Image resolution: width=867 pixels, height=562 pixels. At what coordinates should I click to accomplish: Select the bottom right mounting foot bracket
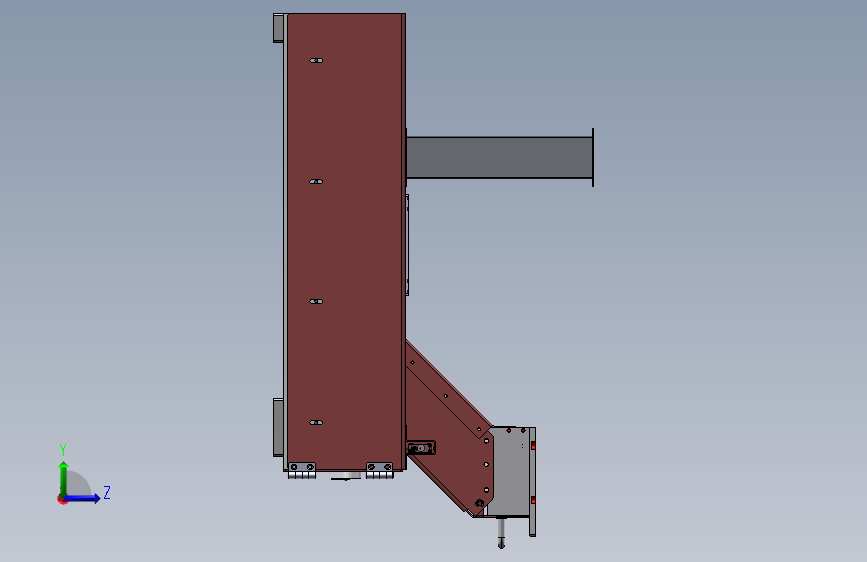(x=379, y=470)
